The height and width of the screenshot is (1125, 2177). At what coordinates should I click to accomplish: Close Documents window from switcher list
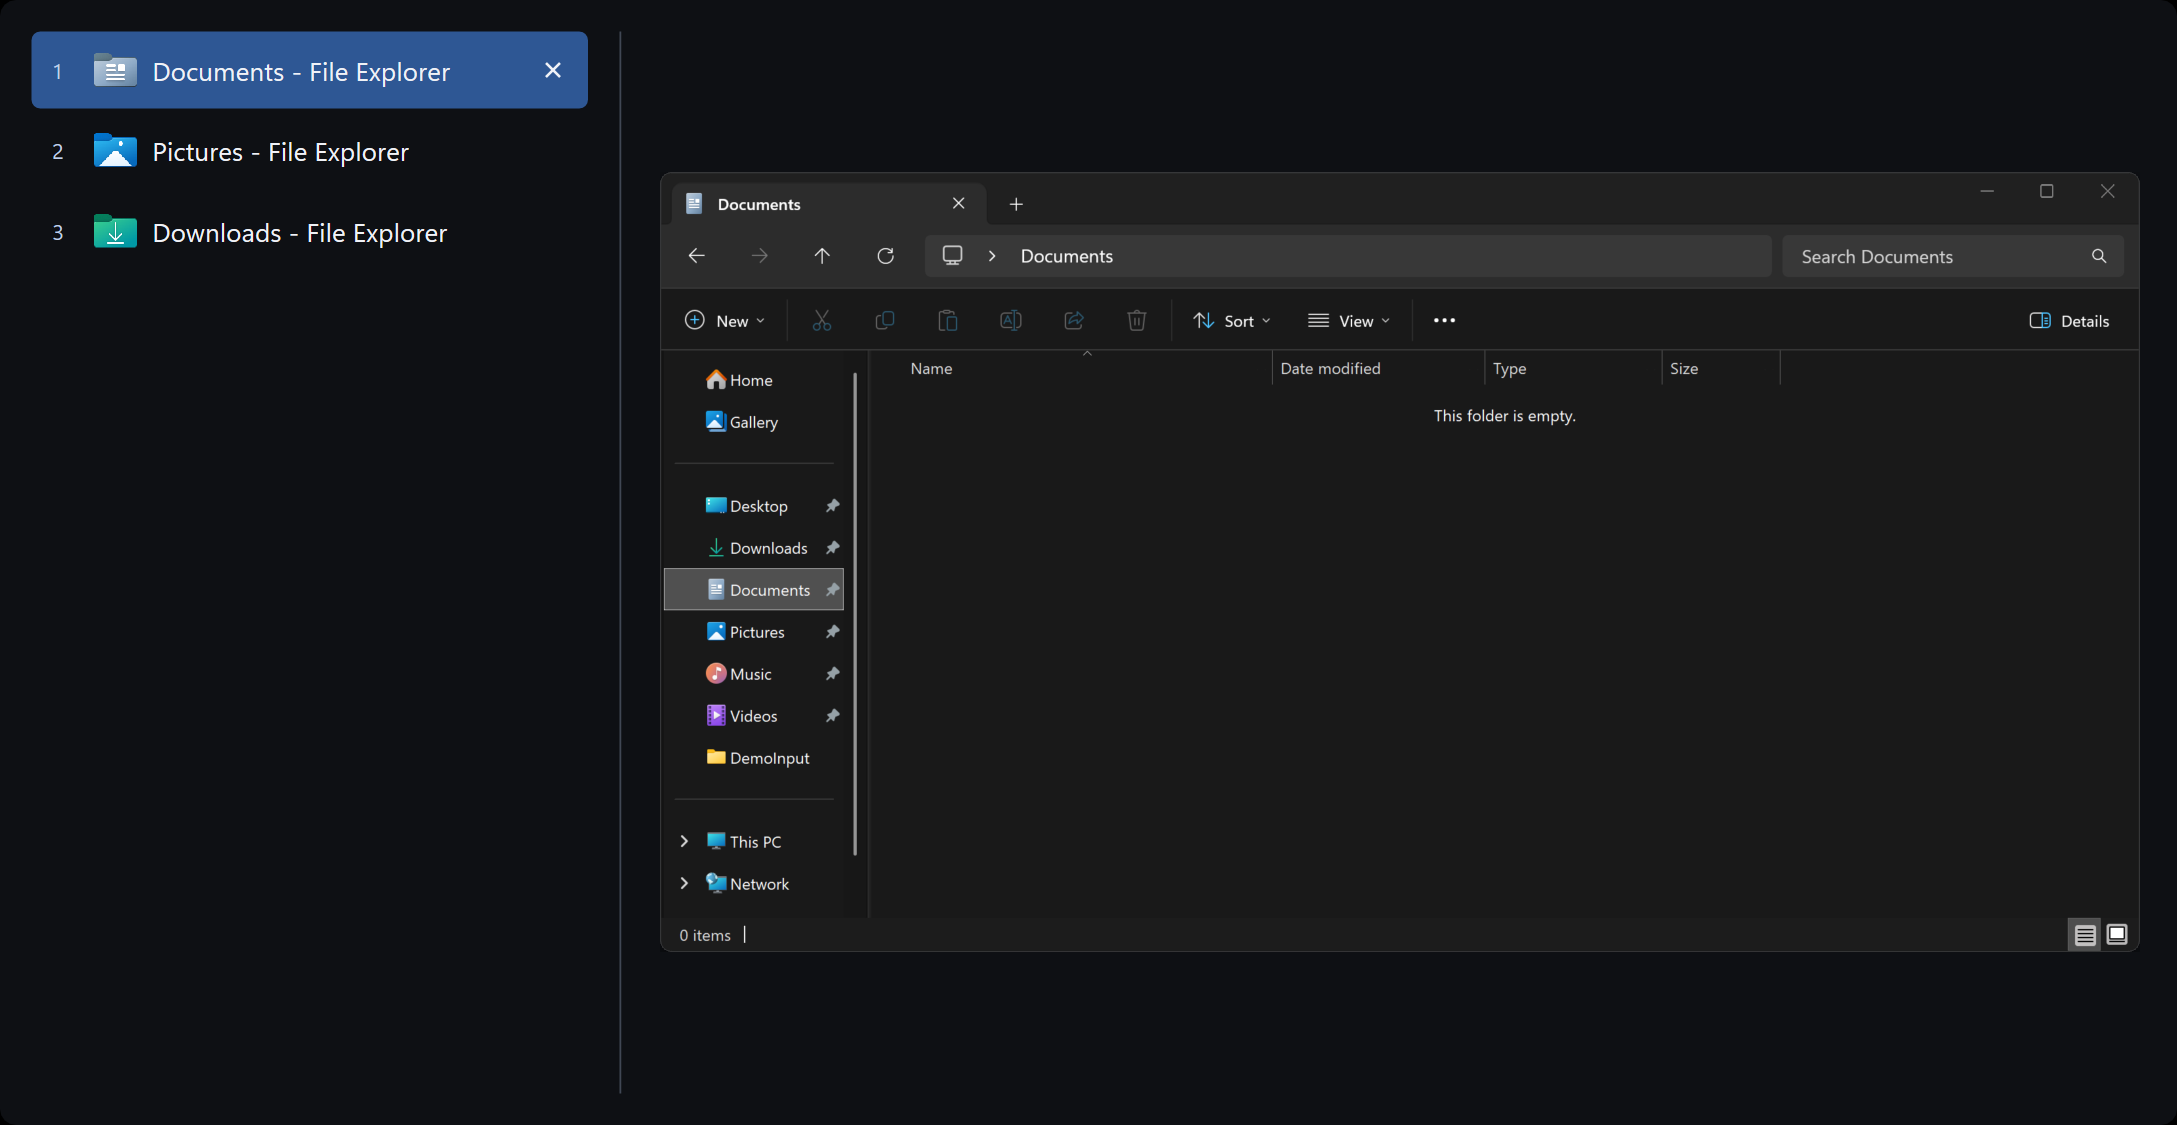click(x=553, y=70)
